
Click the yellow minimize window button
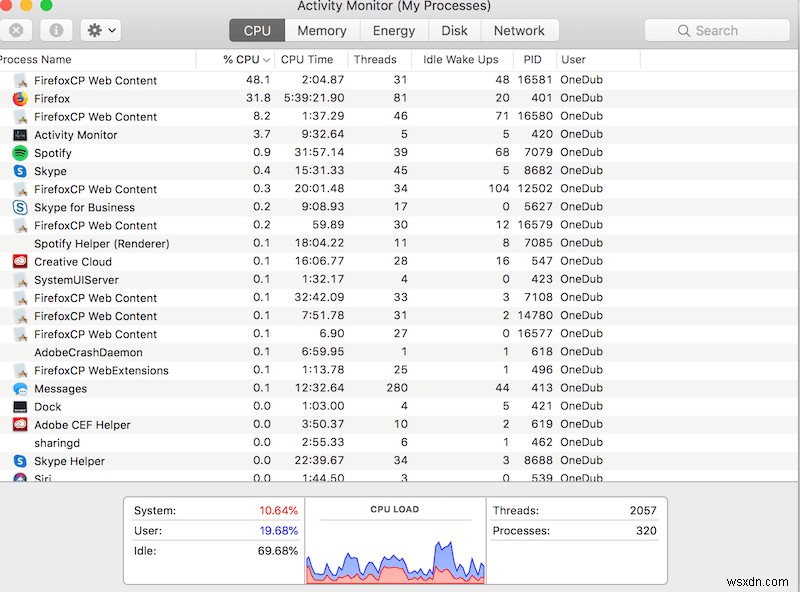pyautogui.click(x=26, y=5)
